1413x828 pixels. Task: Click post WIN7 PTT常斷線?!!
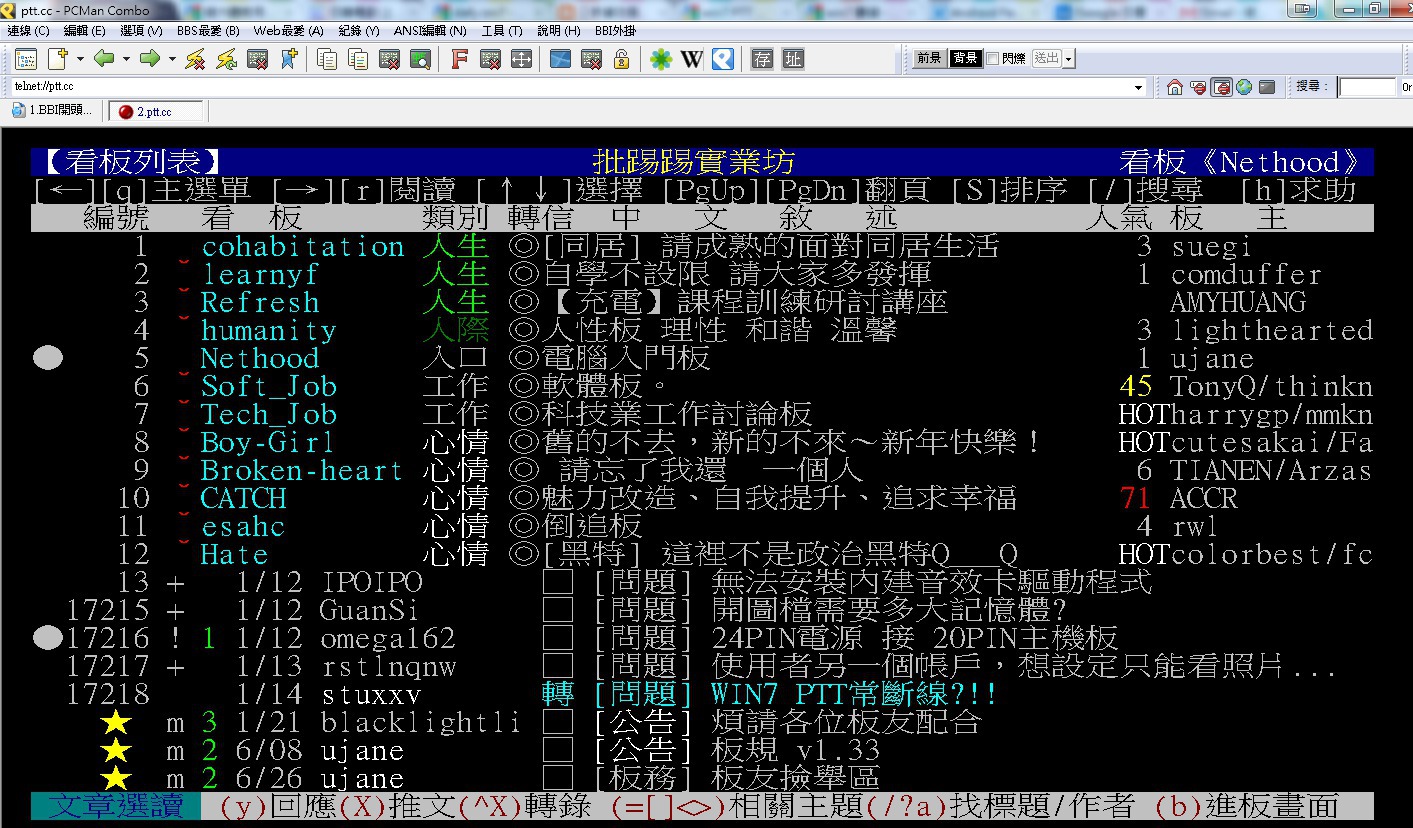point(854,694)
